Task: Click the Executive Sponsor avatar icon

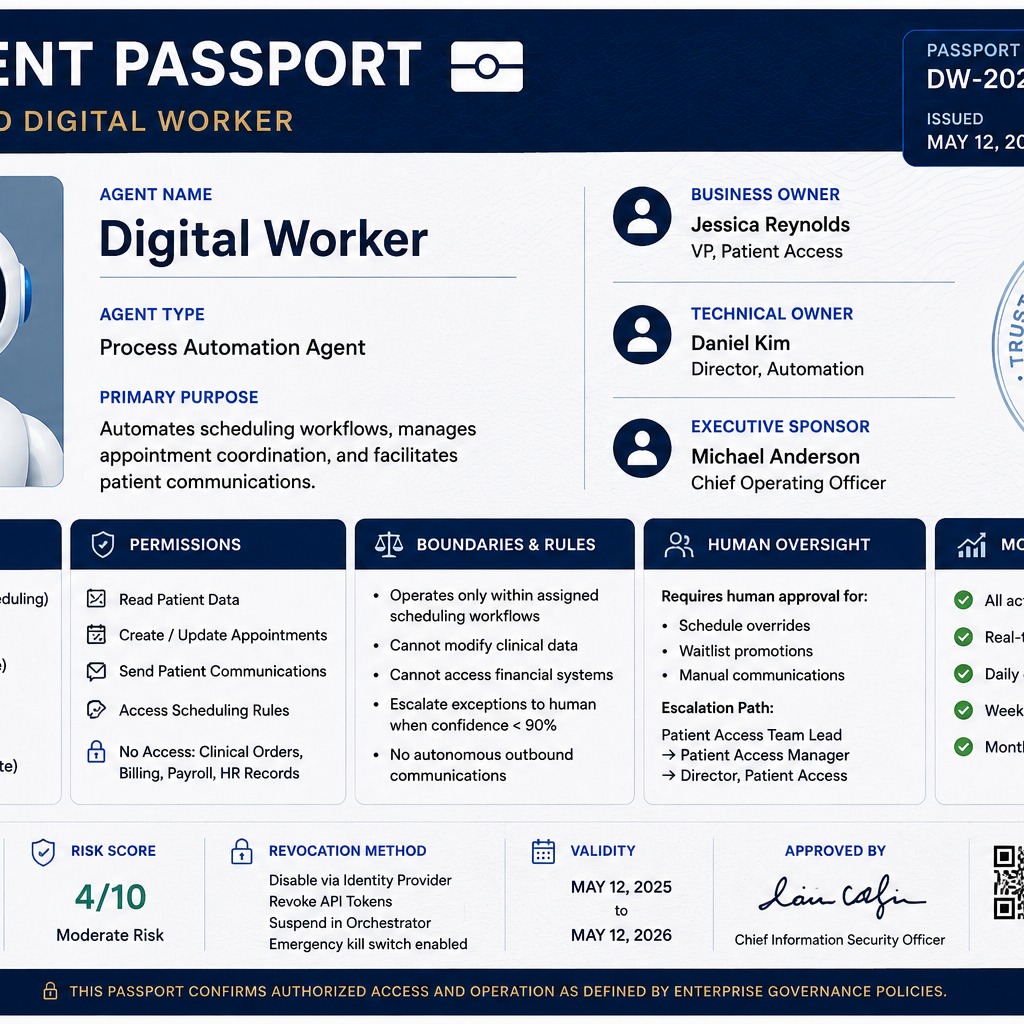Action: [x=642, y=448]
